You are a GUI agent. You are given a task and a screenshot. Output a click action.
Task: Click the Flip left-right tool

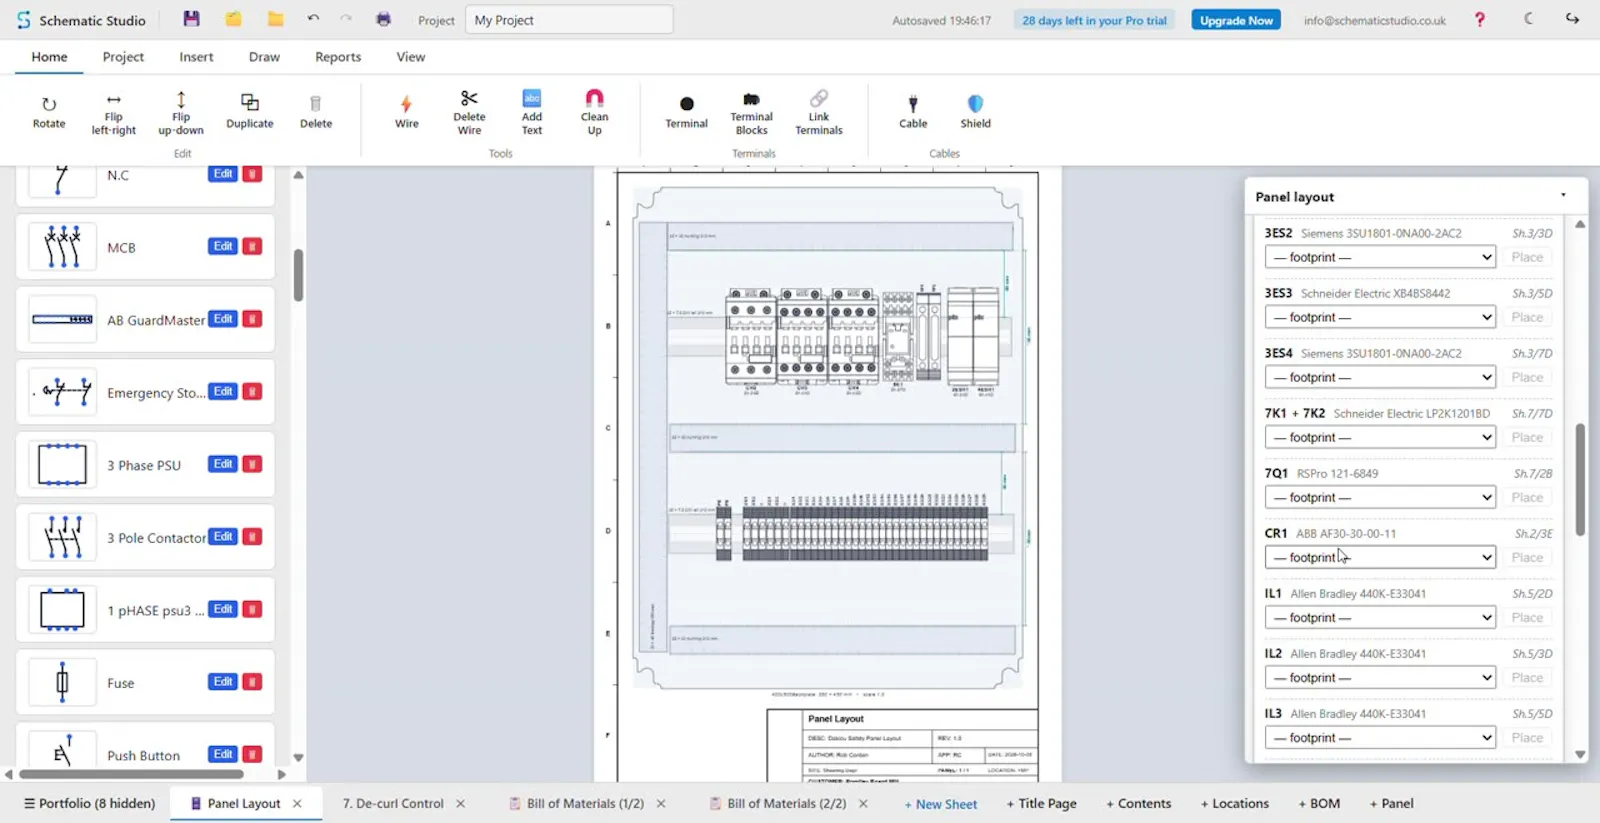[114, 115]
